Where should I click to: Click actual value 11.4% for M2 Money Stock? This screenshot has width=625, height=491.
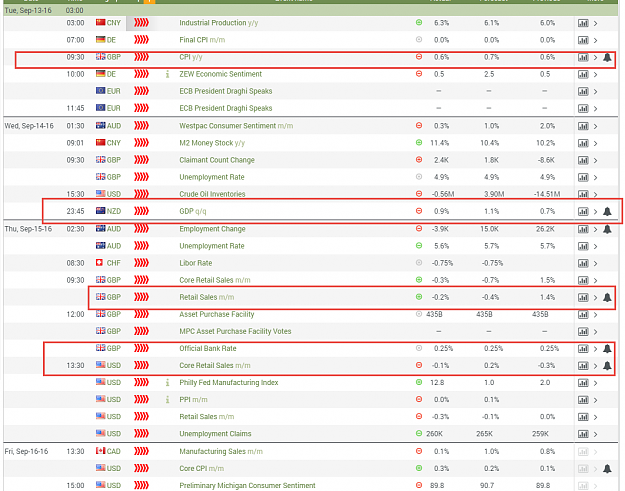(440, 143)
